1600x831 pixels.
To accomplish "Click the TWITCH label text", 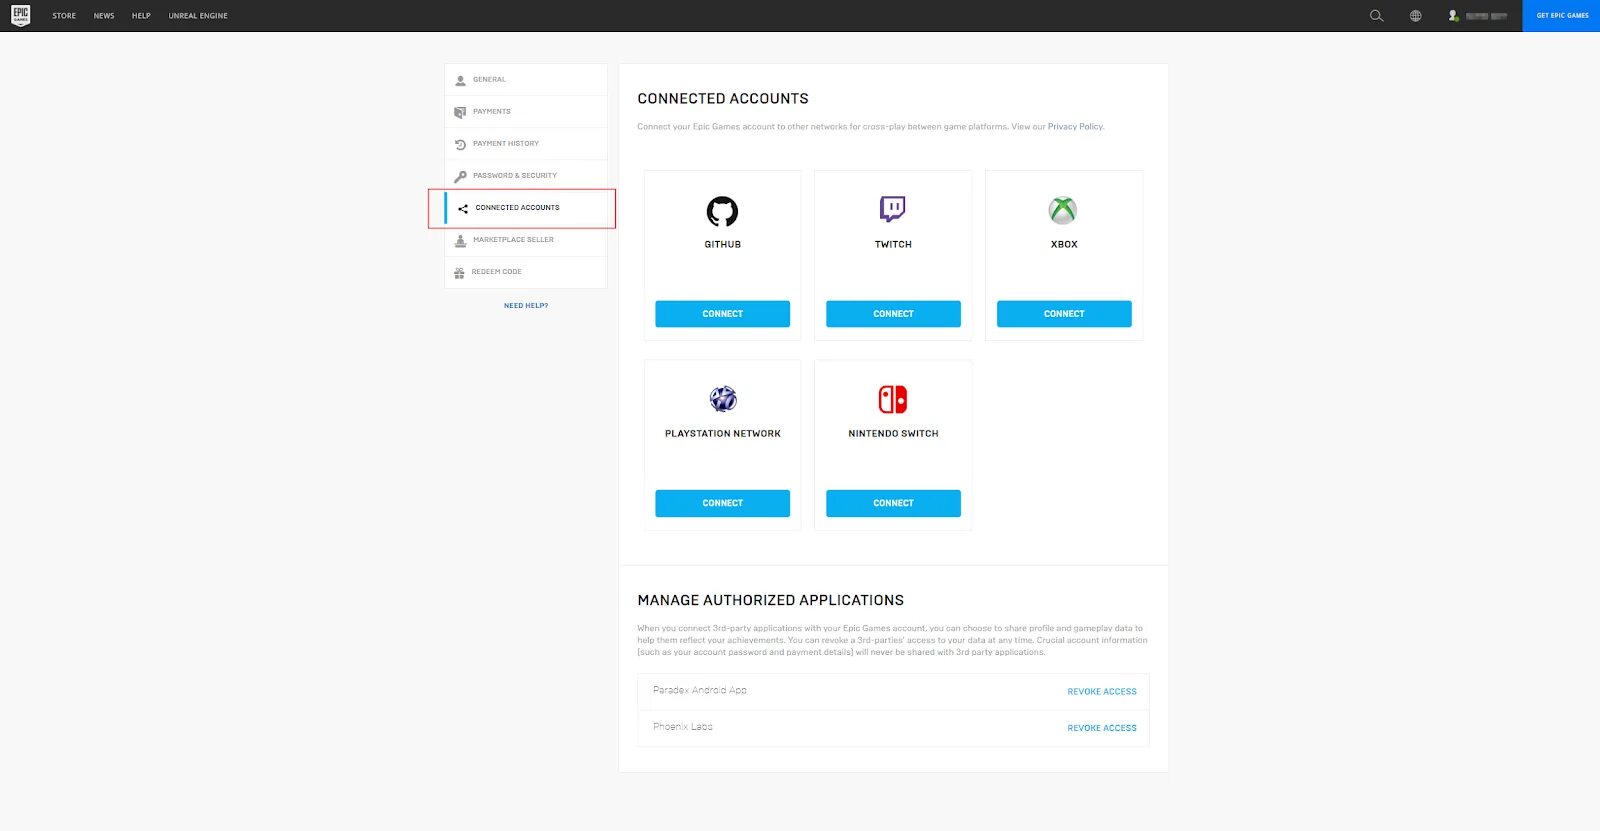I will click(893, 245).
